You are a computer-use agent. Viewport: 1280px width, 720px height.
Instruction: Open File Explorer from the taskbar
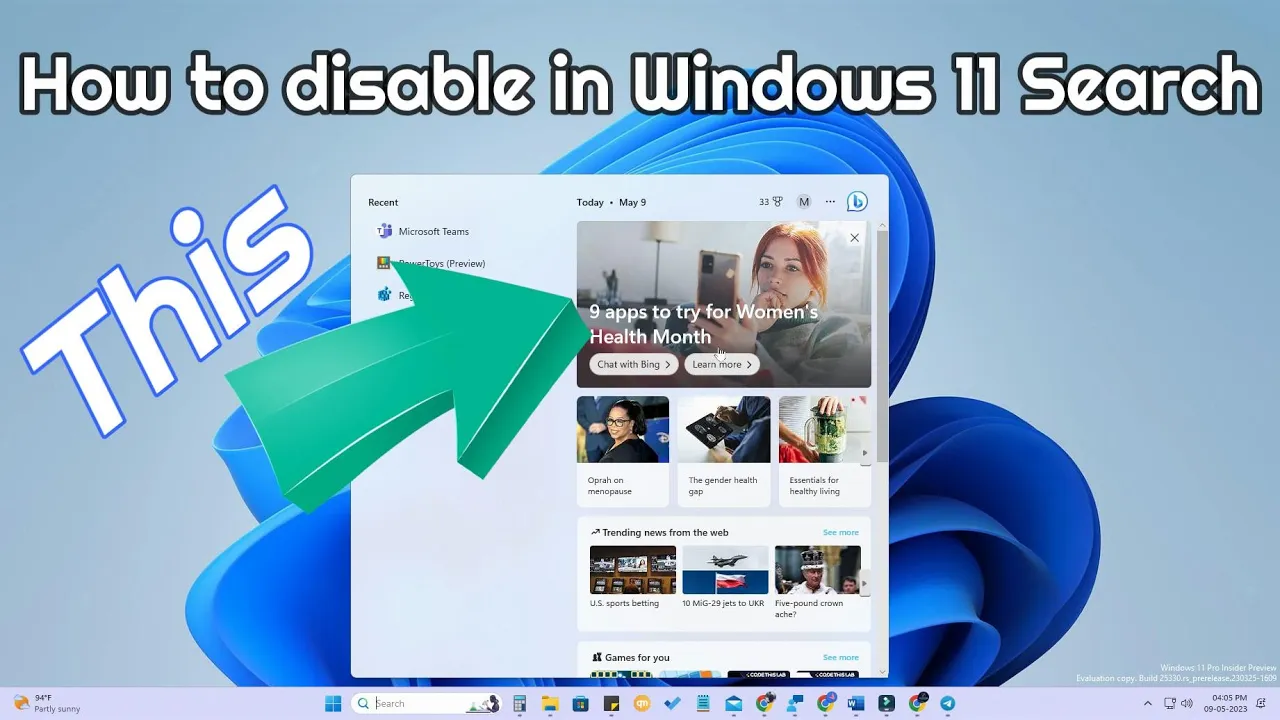pyautogui.click(x=549, y=703)
